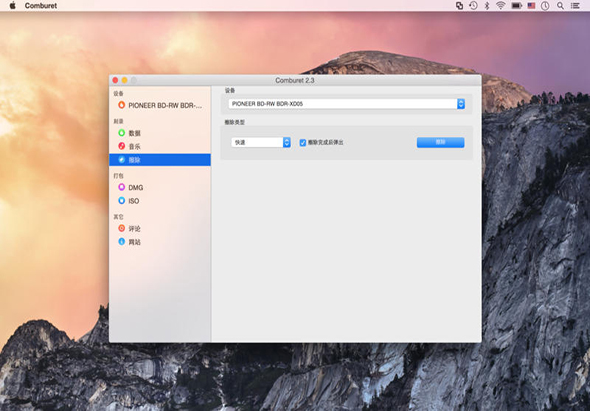Click the erase icon in blue row
This screenshot has height=411, width=590.
122,159
